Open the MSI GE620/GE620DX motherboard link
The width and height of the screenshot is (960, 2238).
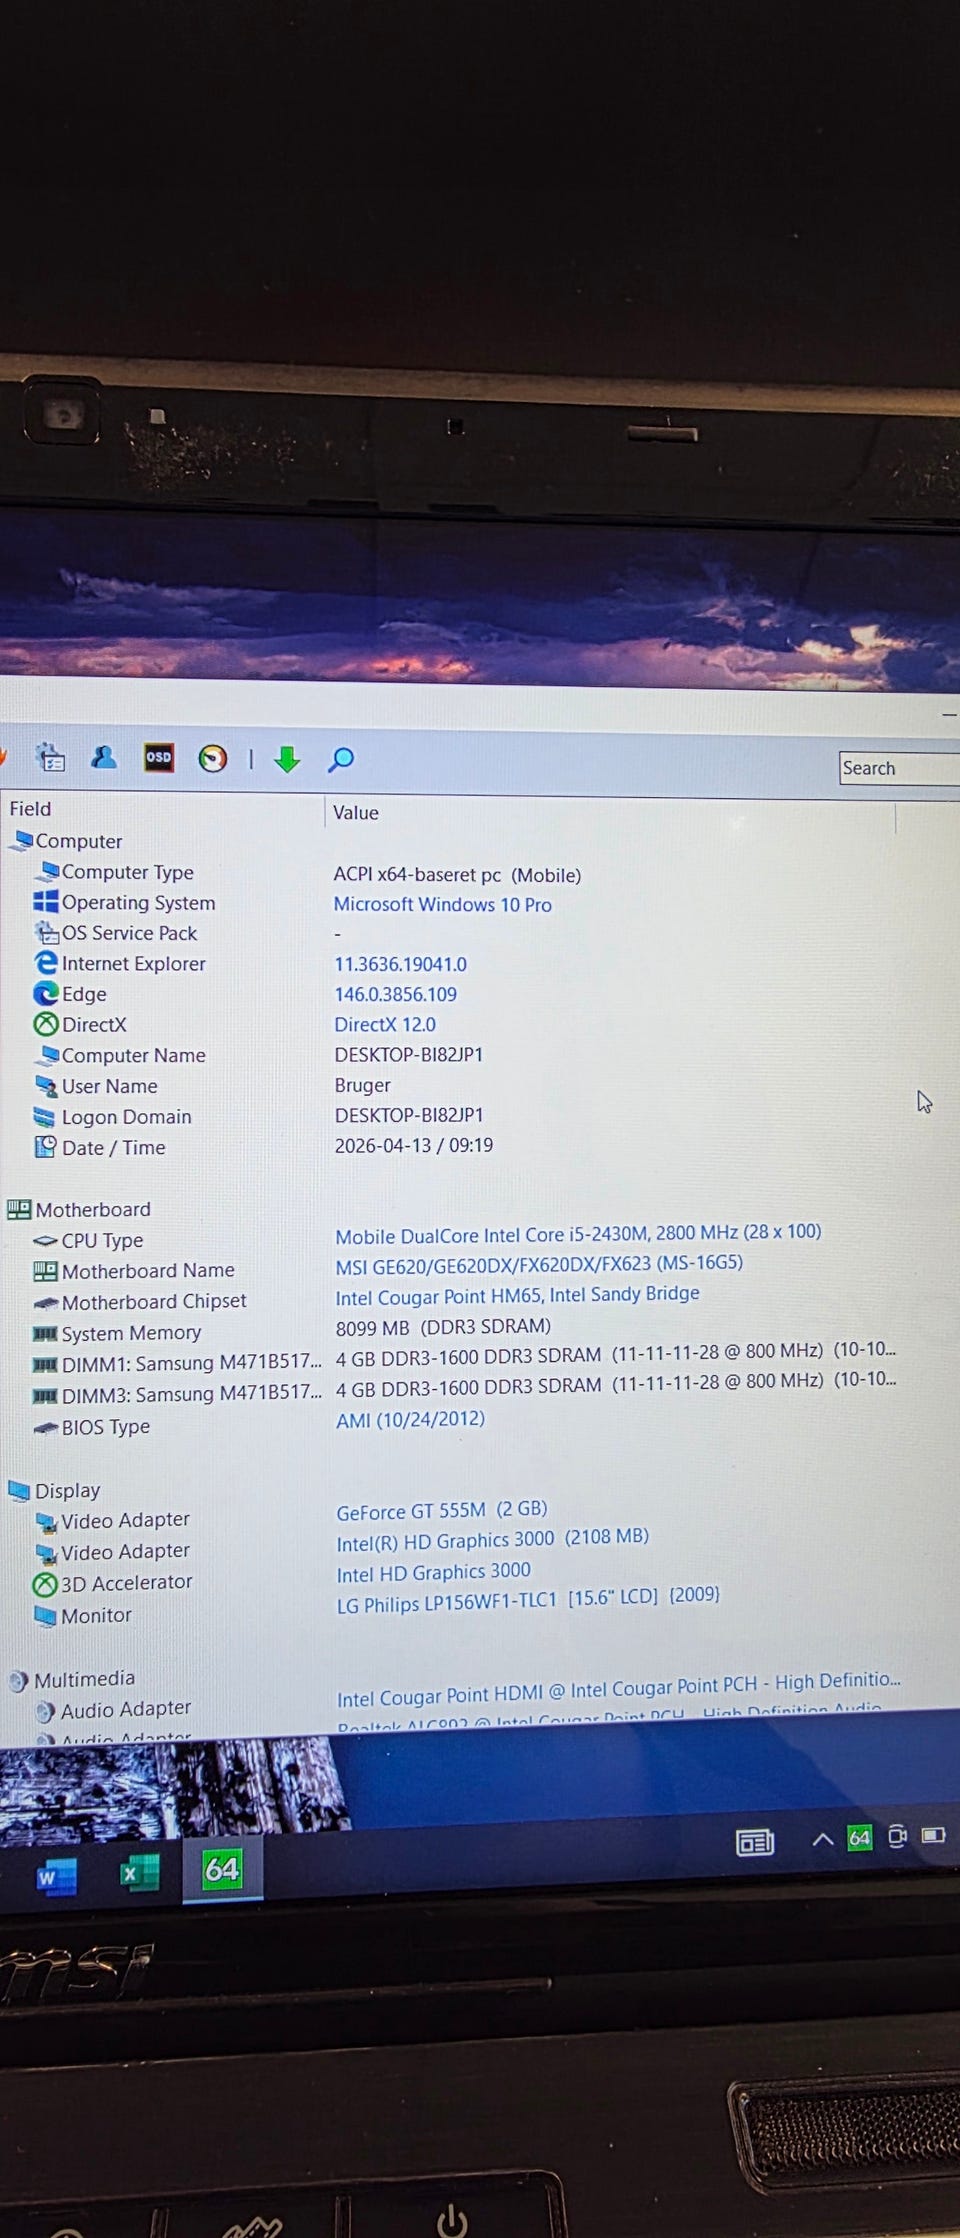tap(539, 1264)
